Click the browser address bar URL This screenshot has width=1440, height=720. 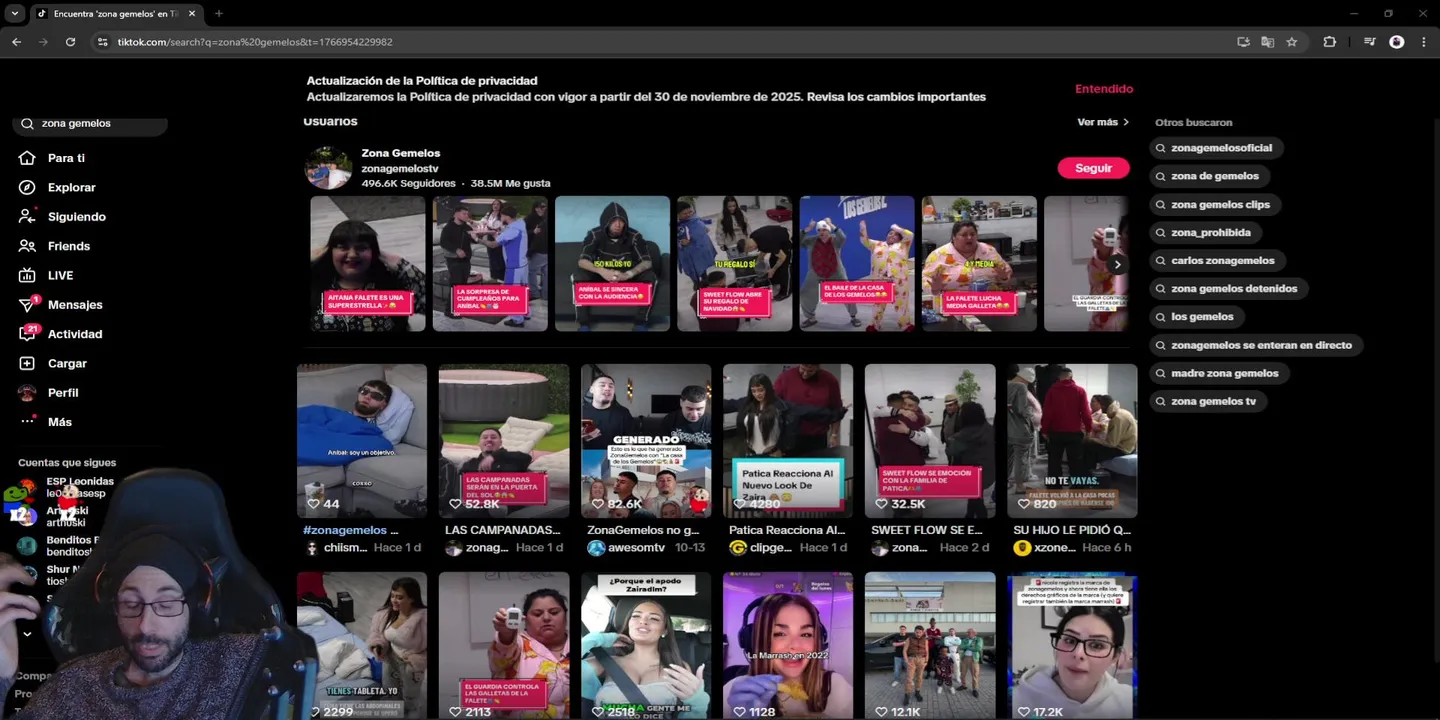[254, 42]
